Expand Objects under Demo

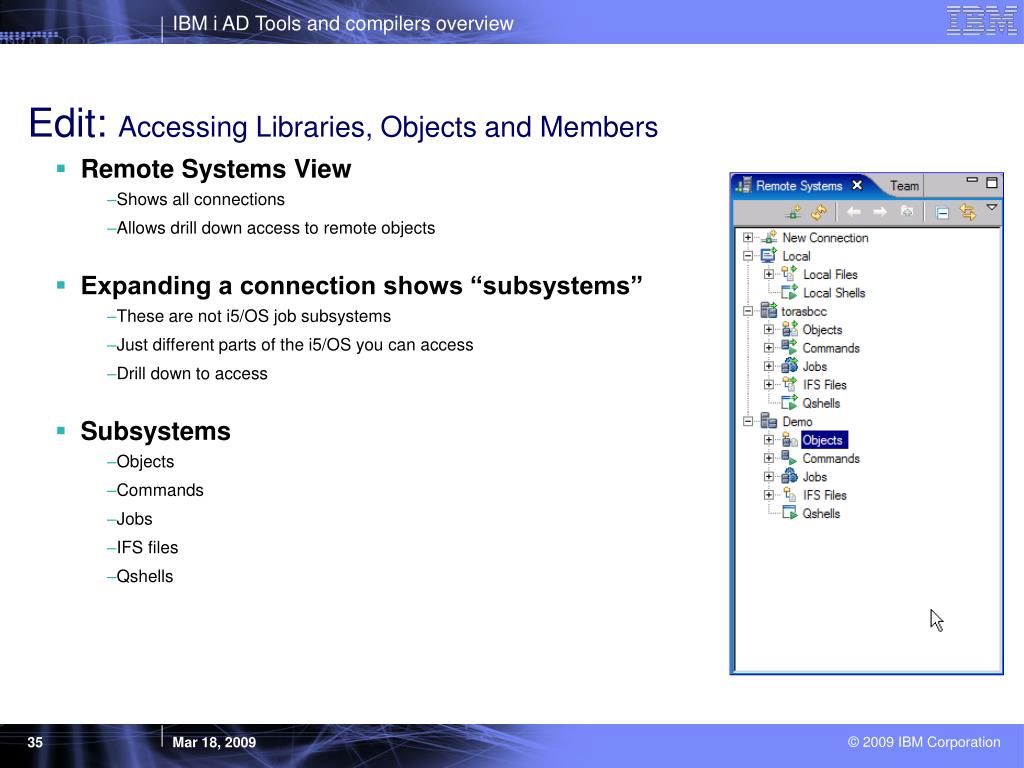tap(769, 440)
